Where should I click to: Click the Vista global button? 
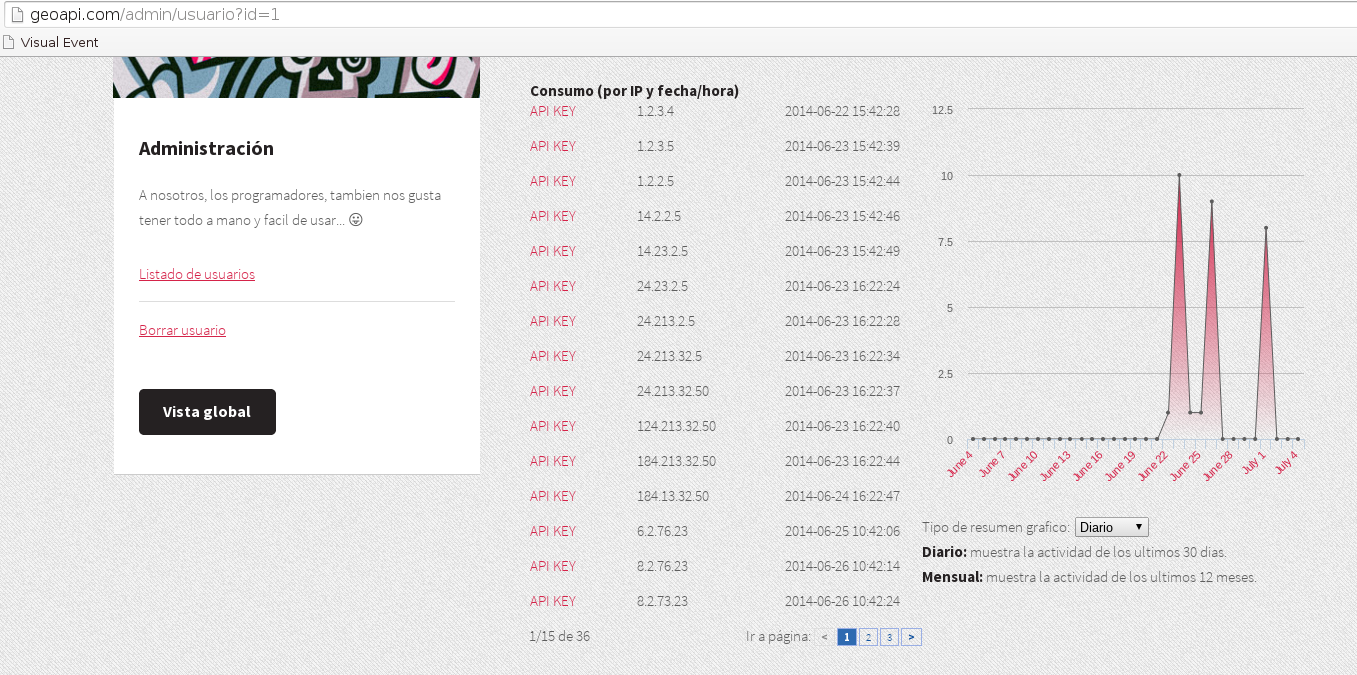(207, 412)
